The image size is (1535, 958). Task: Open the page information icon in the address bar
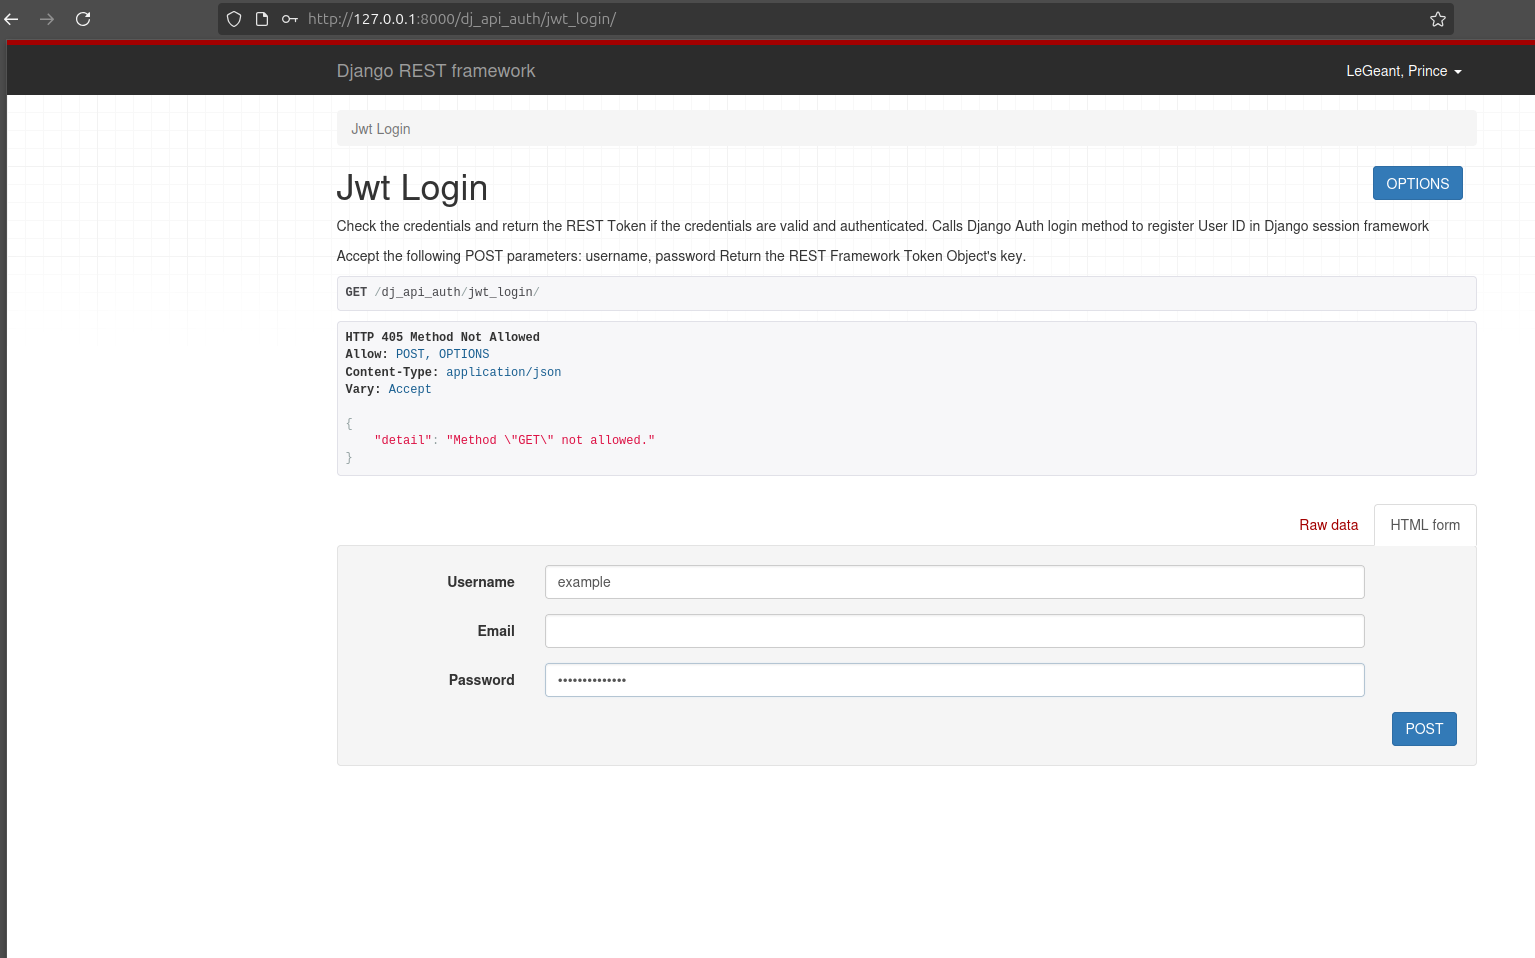[x=261, y=18]
